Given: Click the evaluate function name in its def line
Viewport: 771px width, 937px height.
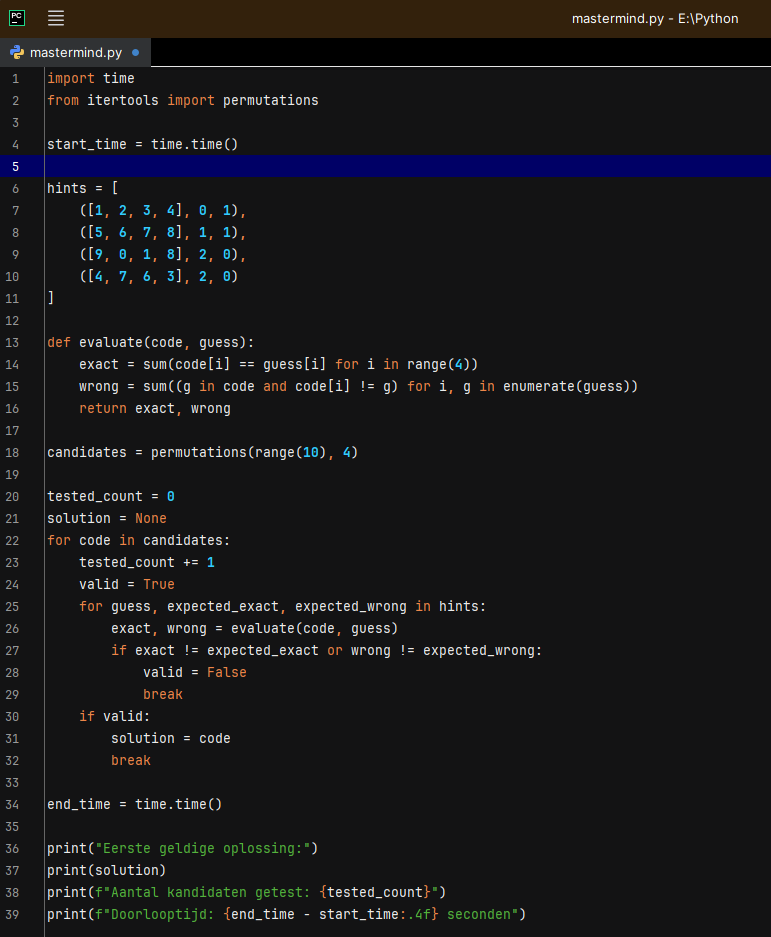Looking at the screenshot, I should coord(110,342).
